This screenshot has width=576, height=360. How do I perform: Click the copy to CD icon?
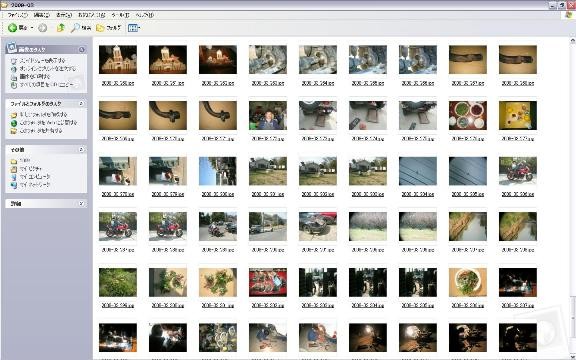[14, 85]
